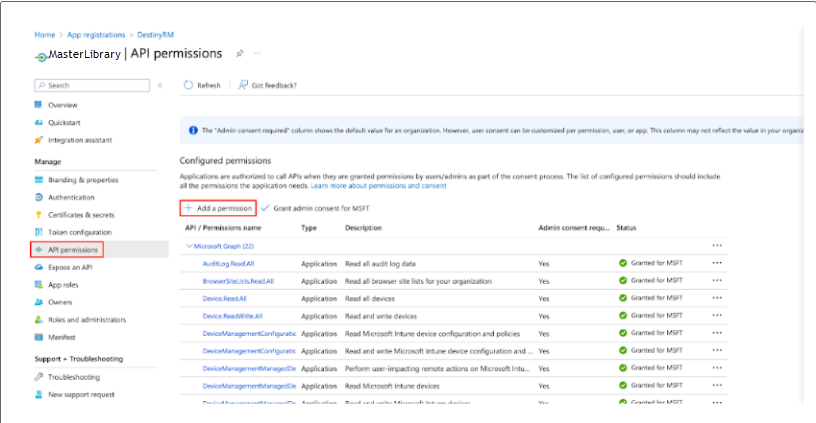This screenshot has height=423, width=816.
Task: Click the 'Configured permissions' heading
Action: click(225, 161)
